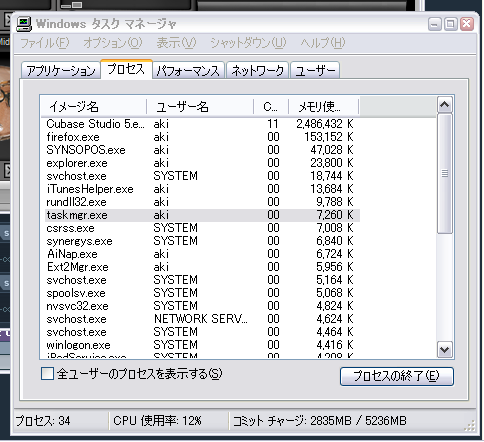Click the 153,152 K memory value
Viewport: 484px width, 442px height.
pyautogui.click(x=329, y=137)
